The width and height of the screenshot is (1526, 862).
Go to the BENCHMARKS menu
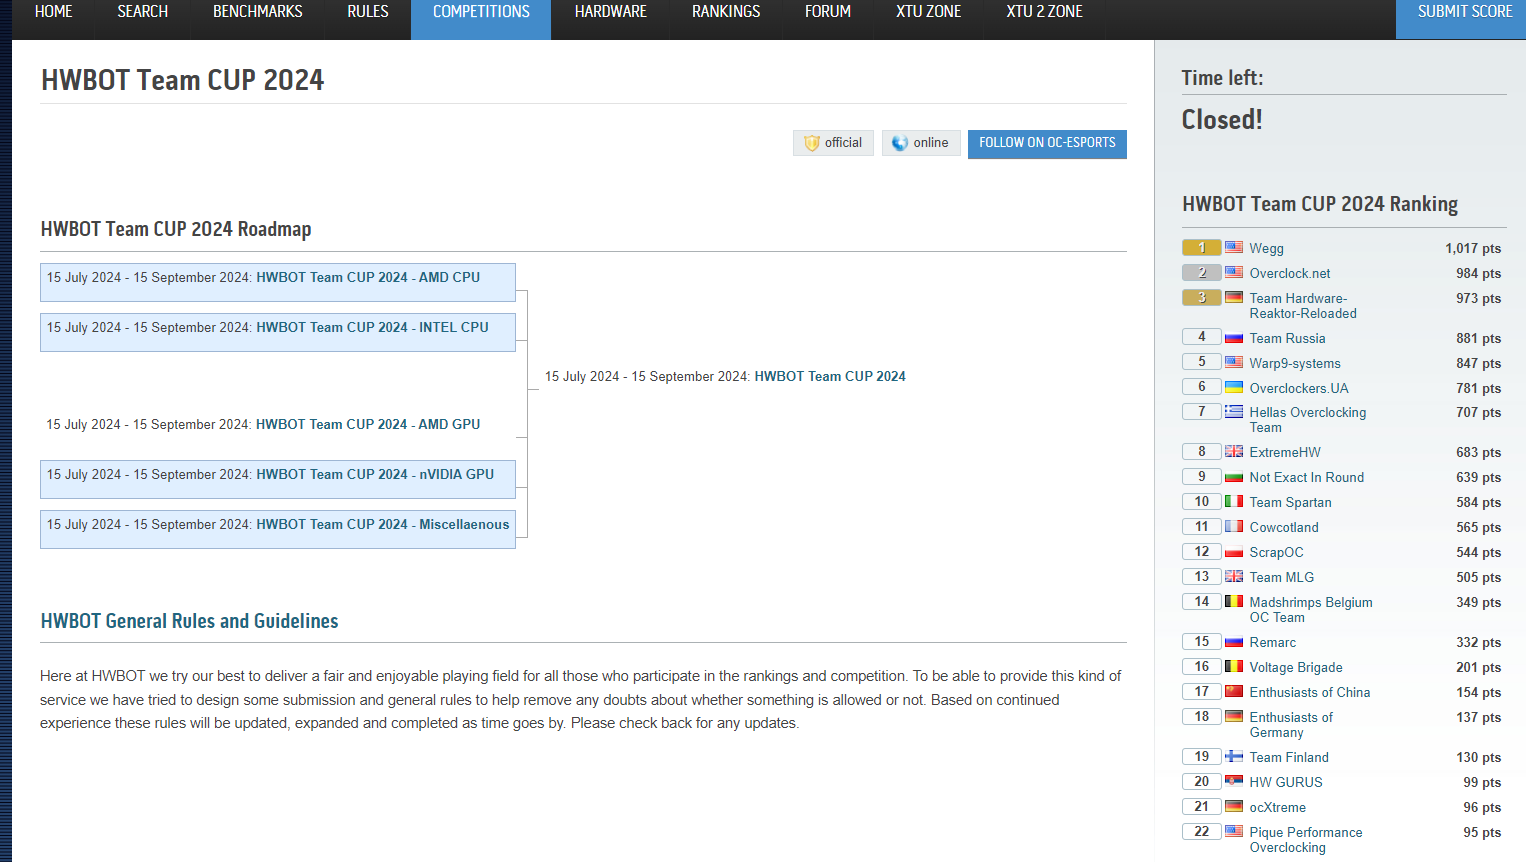[x=258, y=12]
